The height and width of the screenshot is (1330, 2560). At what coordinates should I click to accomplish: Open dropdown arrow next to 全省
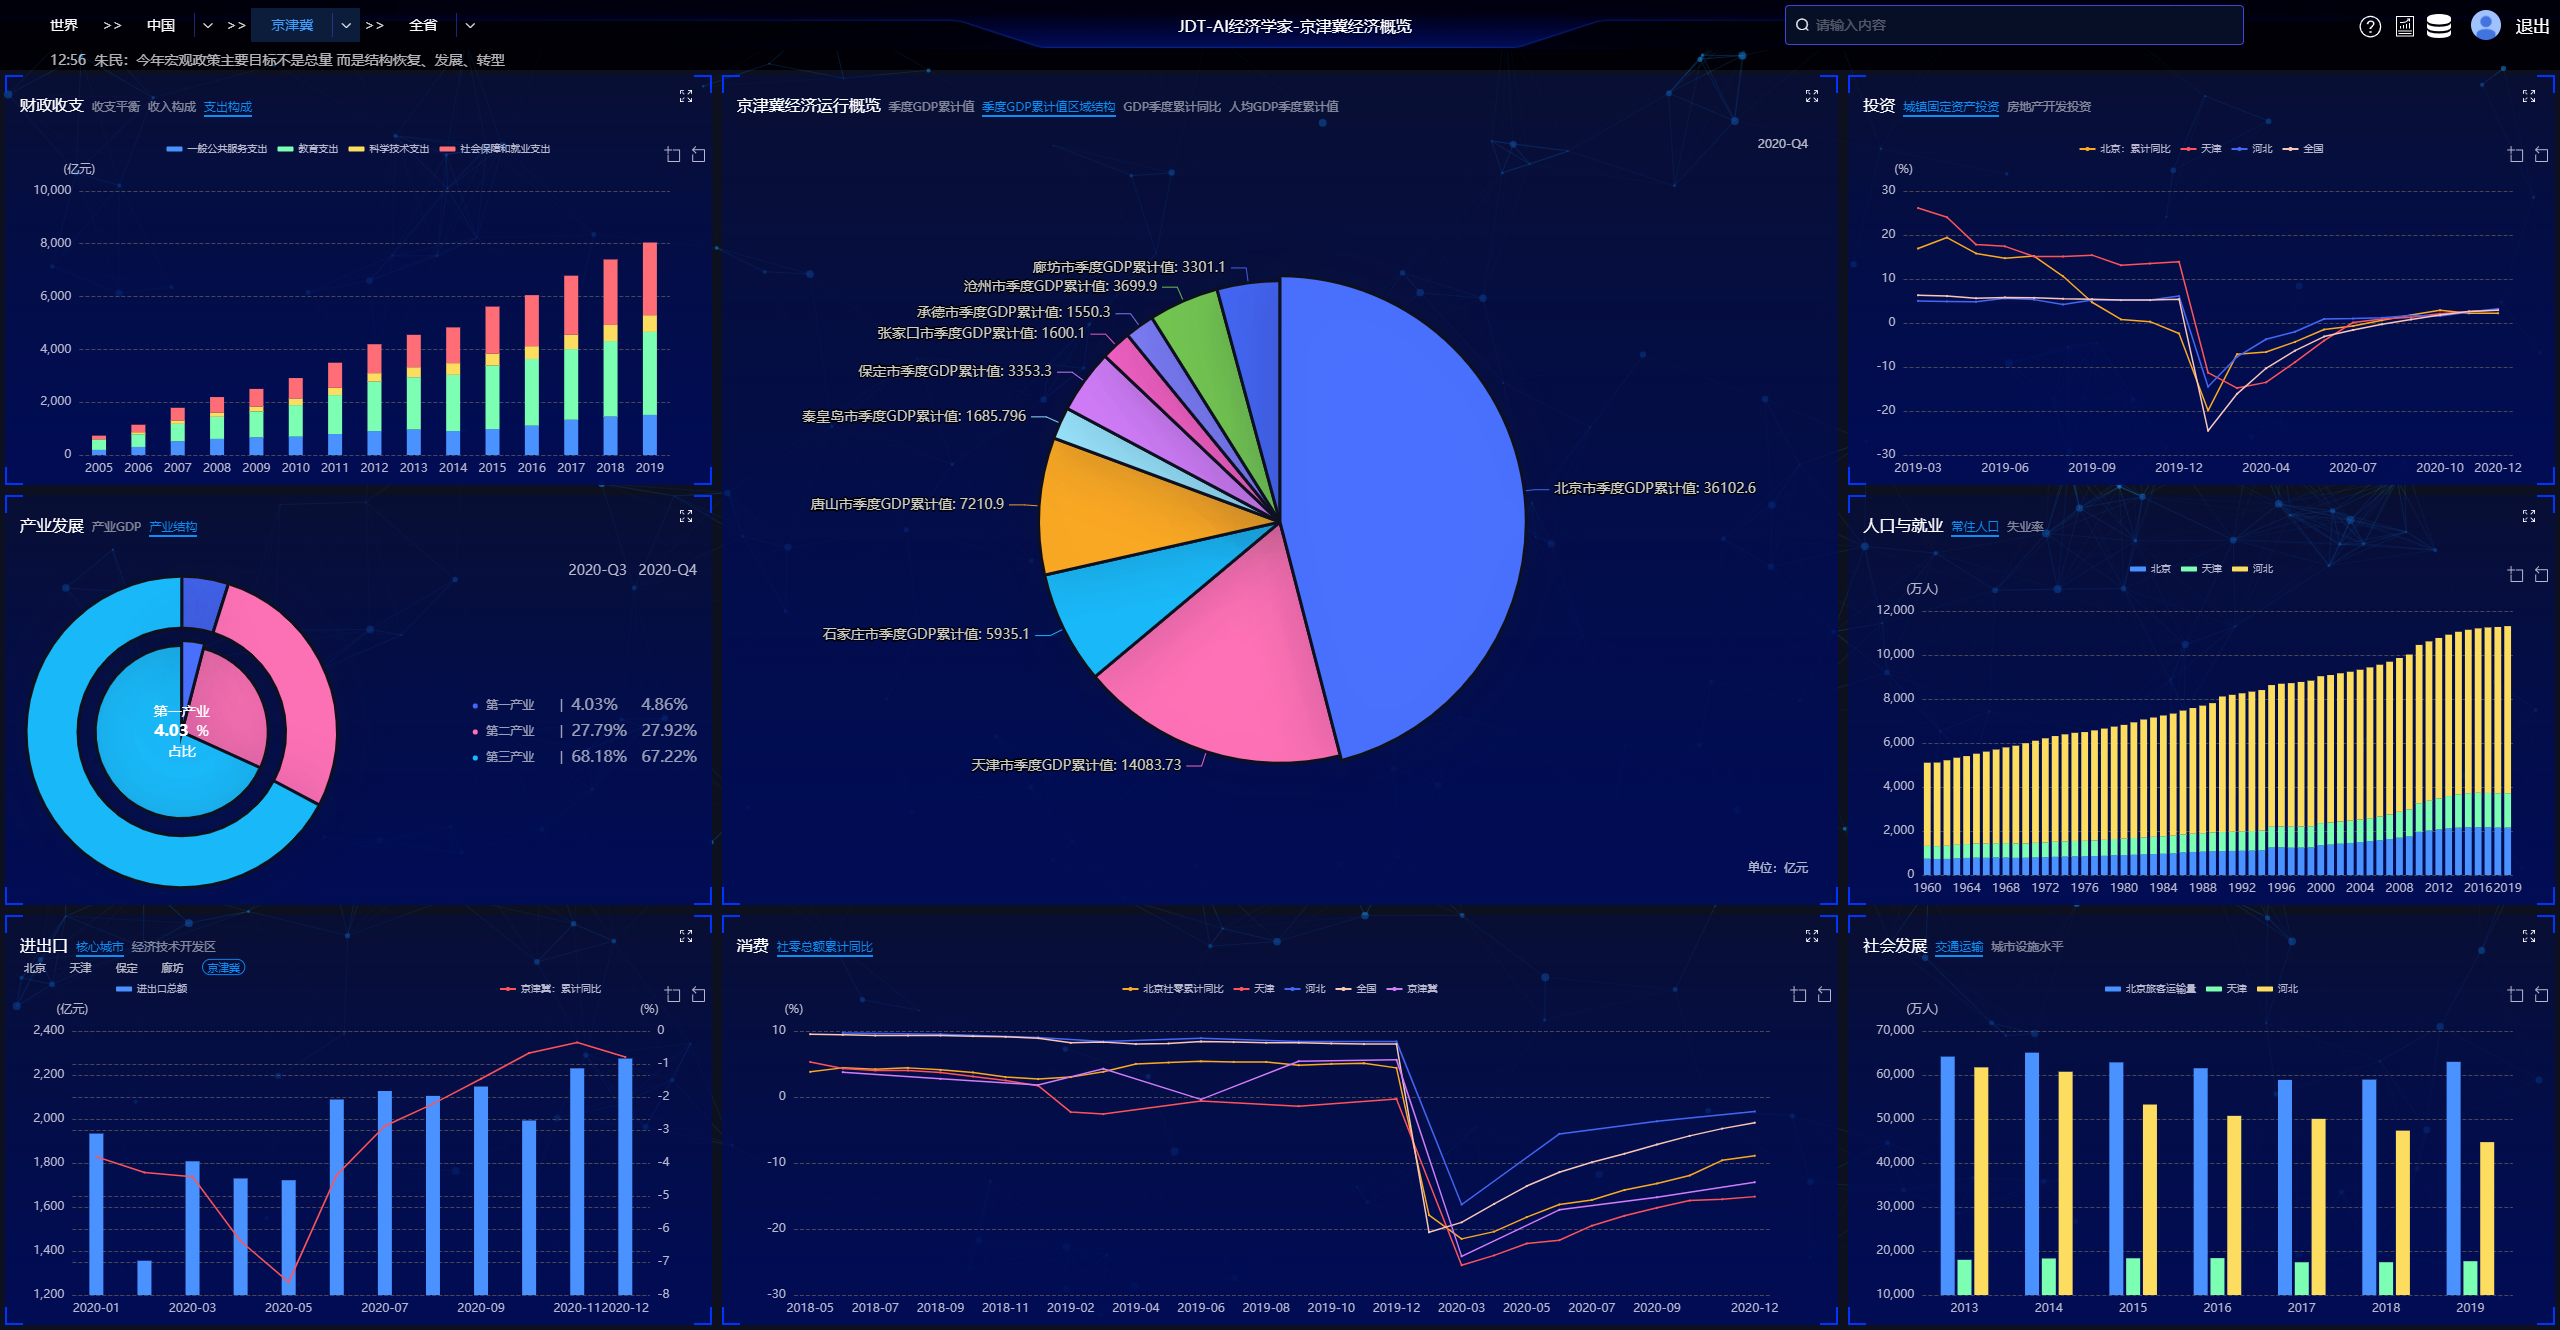(470, 26)
